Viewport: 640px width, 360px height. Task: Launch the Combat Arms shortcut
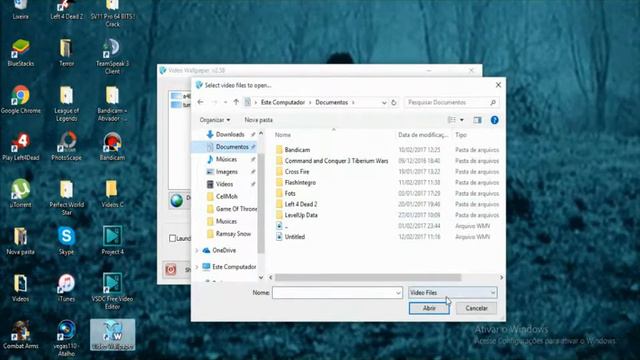coord(20,335)
